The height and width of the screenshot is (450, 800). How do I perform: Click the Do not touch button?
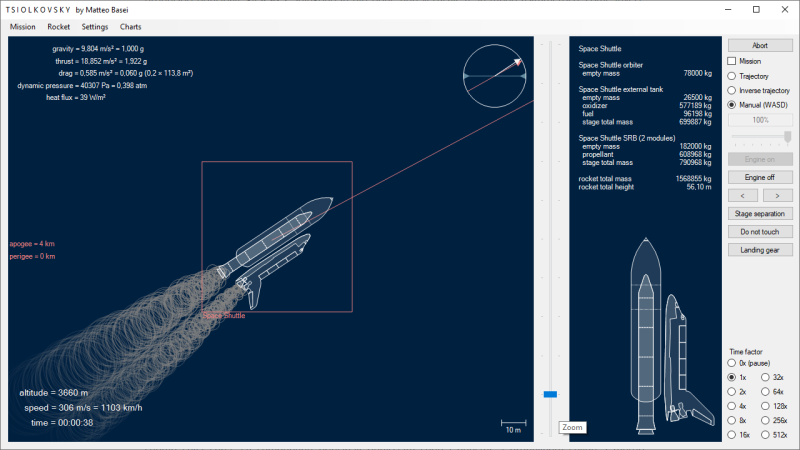coord(760,232)
